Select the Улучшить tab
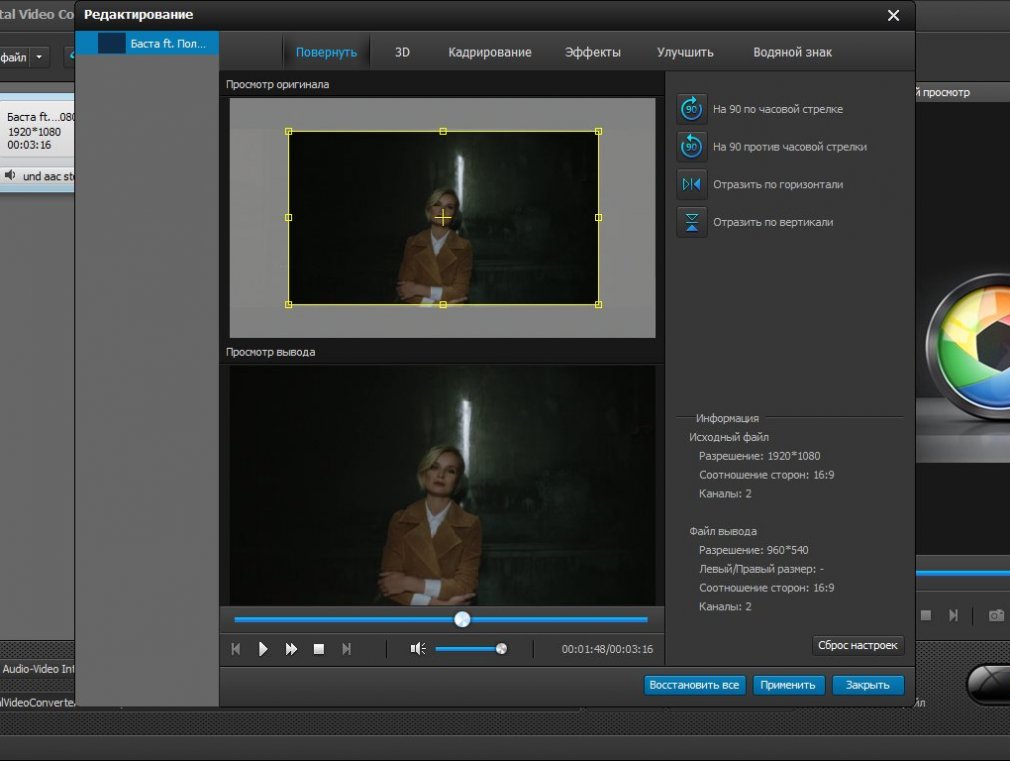This screenshot has width=1010, height=761. (685, 52)
